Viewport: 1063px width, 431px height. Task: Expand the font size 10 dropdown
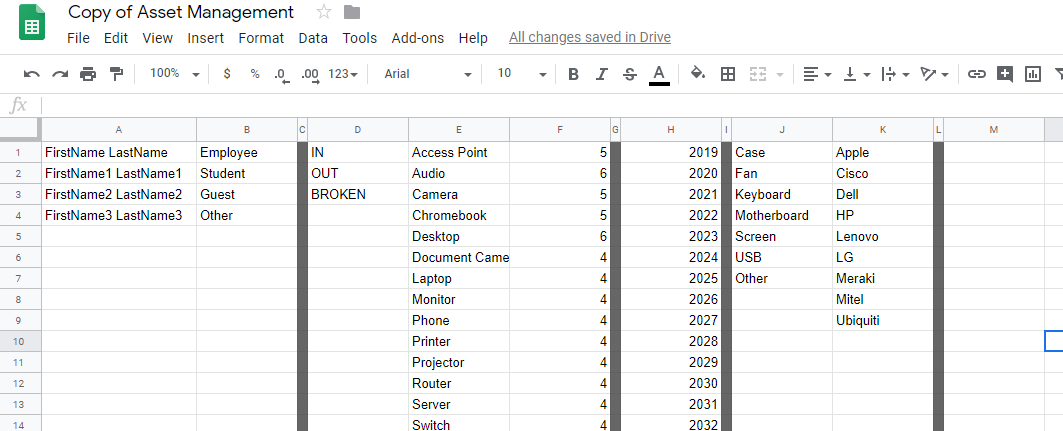[521, 74]
